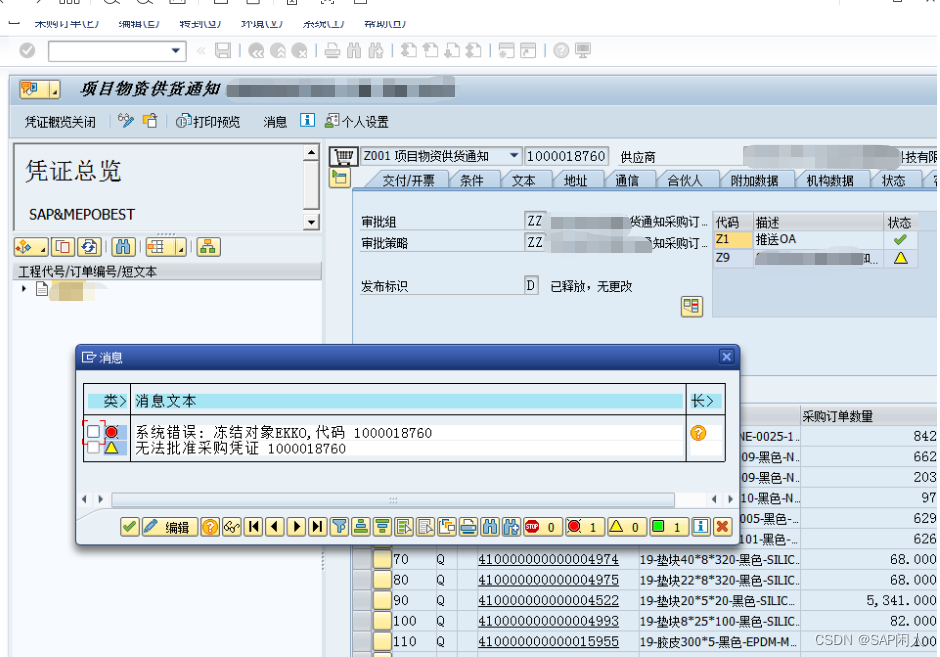The height and width of the screenshot is (657, 940).
Task: Click the green checkmark Continue button in 消息 dialog
Action: 129,527
